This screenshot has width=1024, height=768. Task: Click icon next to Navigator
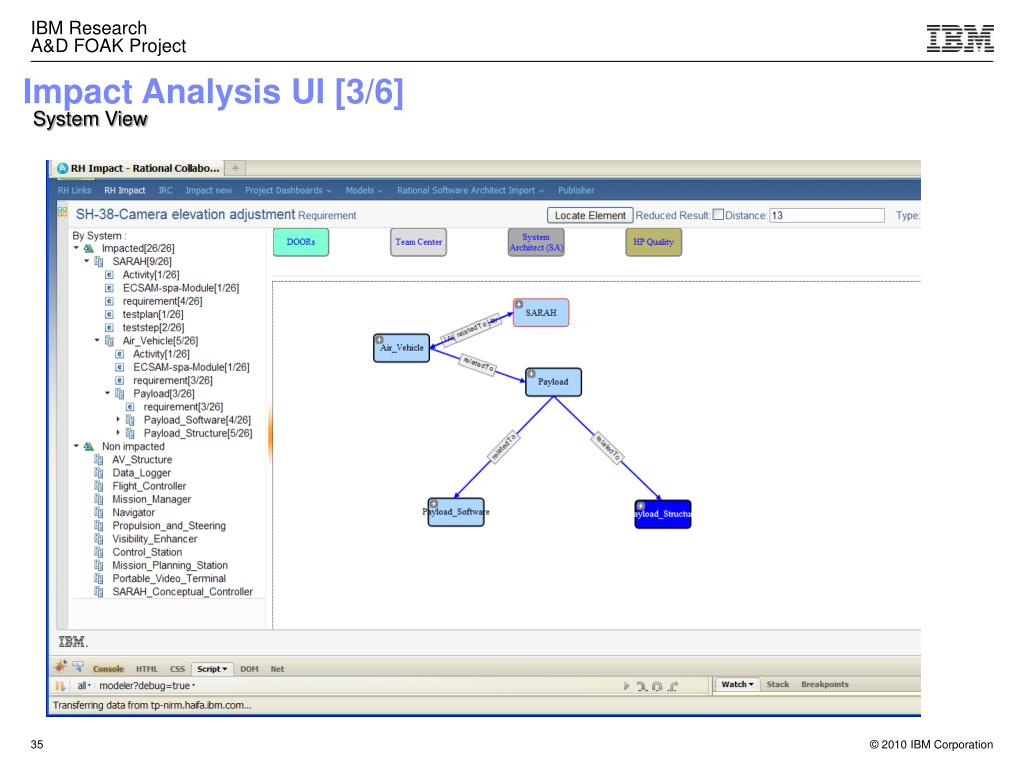coord(99,513)
